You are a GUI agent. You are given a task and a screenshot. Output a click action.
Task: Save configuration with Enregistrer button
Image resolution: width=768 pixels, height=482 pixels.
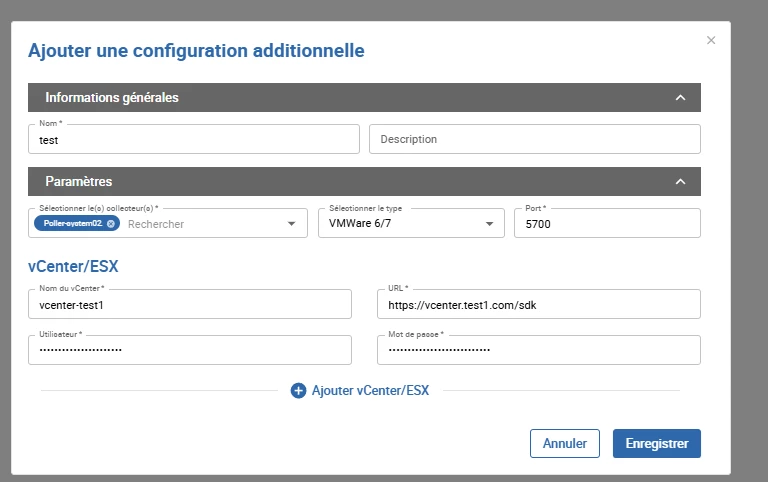[x=656, y=443]
